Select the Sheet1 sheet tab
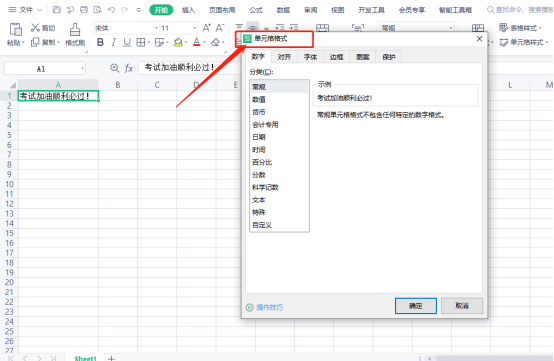This screenshot has height=361, width=554. point(86,358)
